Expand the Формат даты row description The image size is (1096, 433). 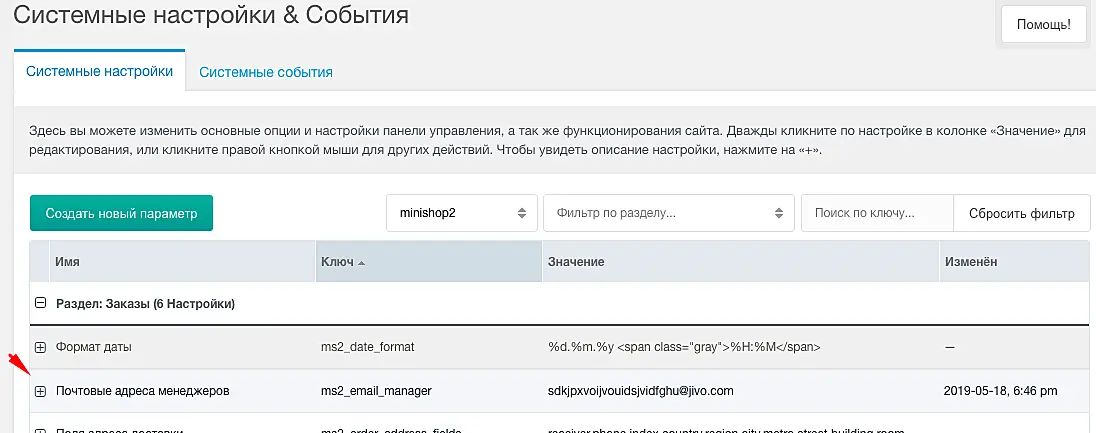[x=41, y=347]
